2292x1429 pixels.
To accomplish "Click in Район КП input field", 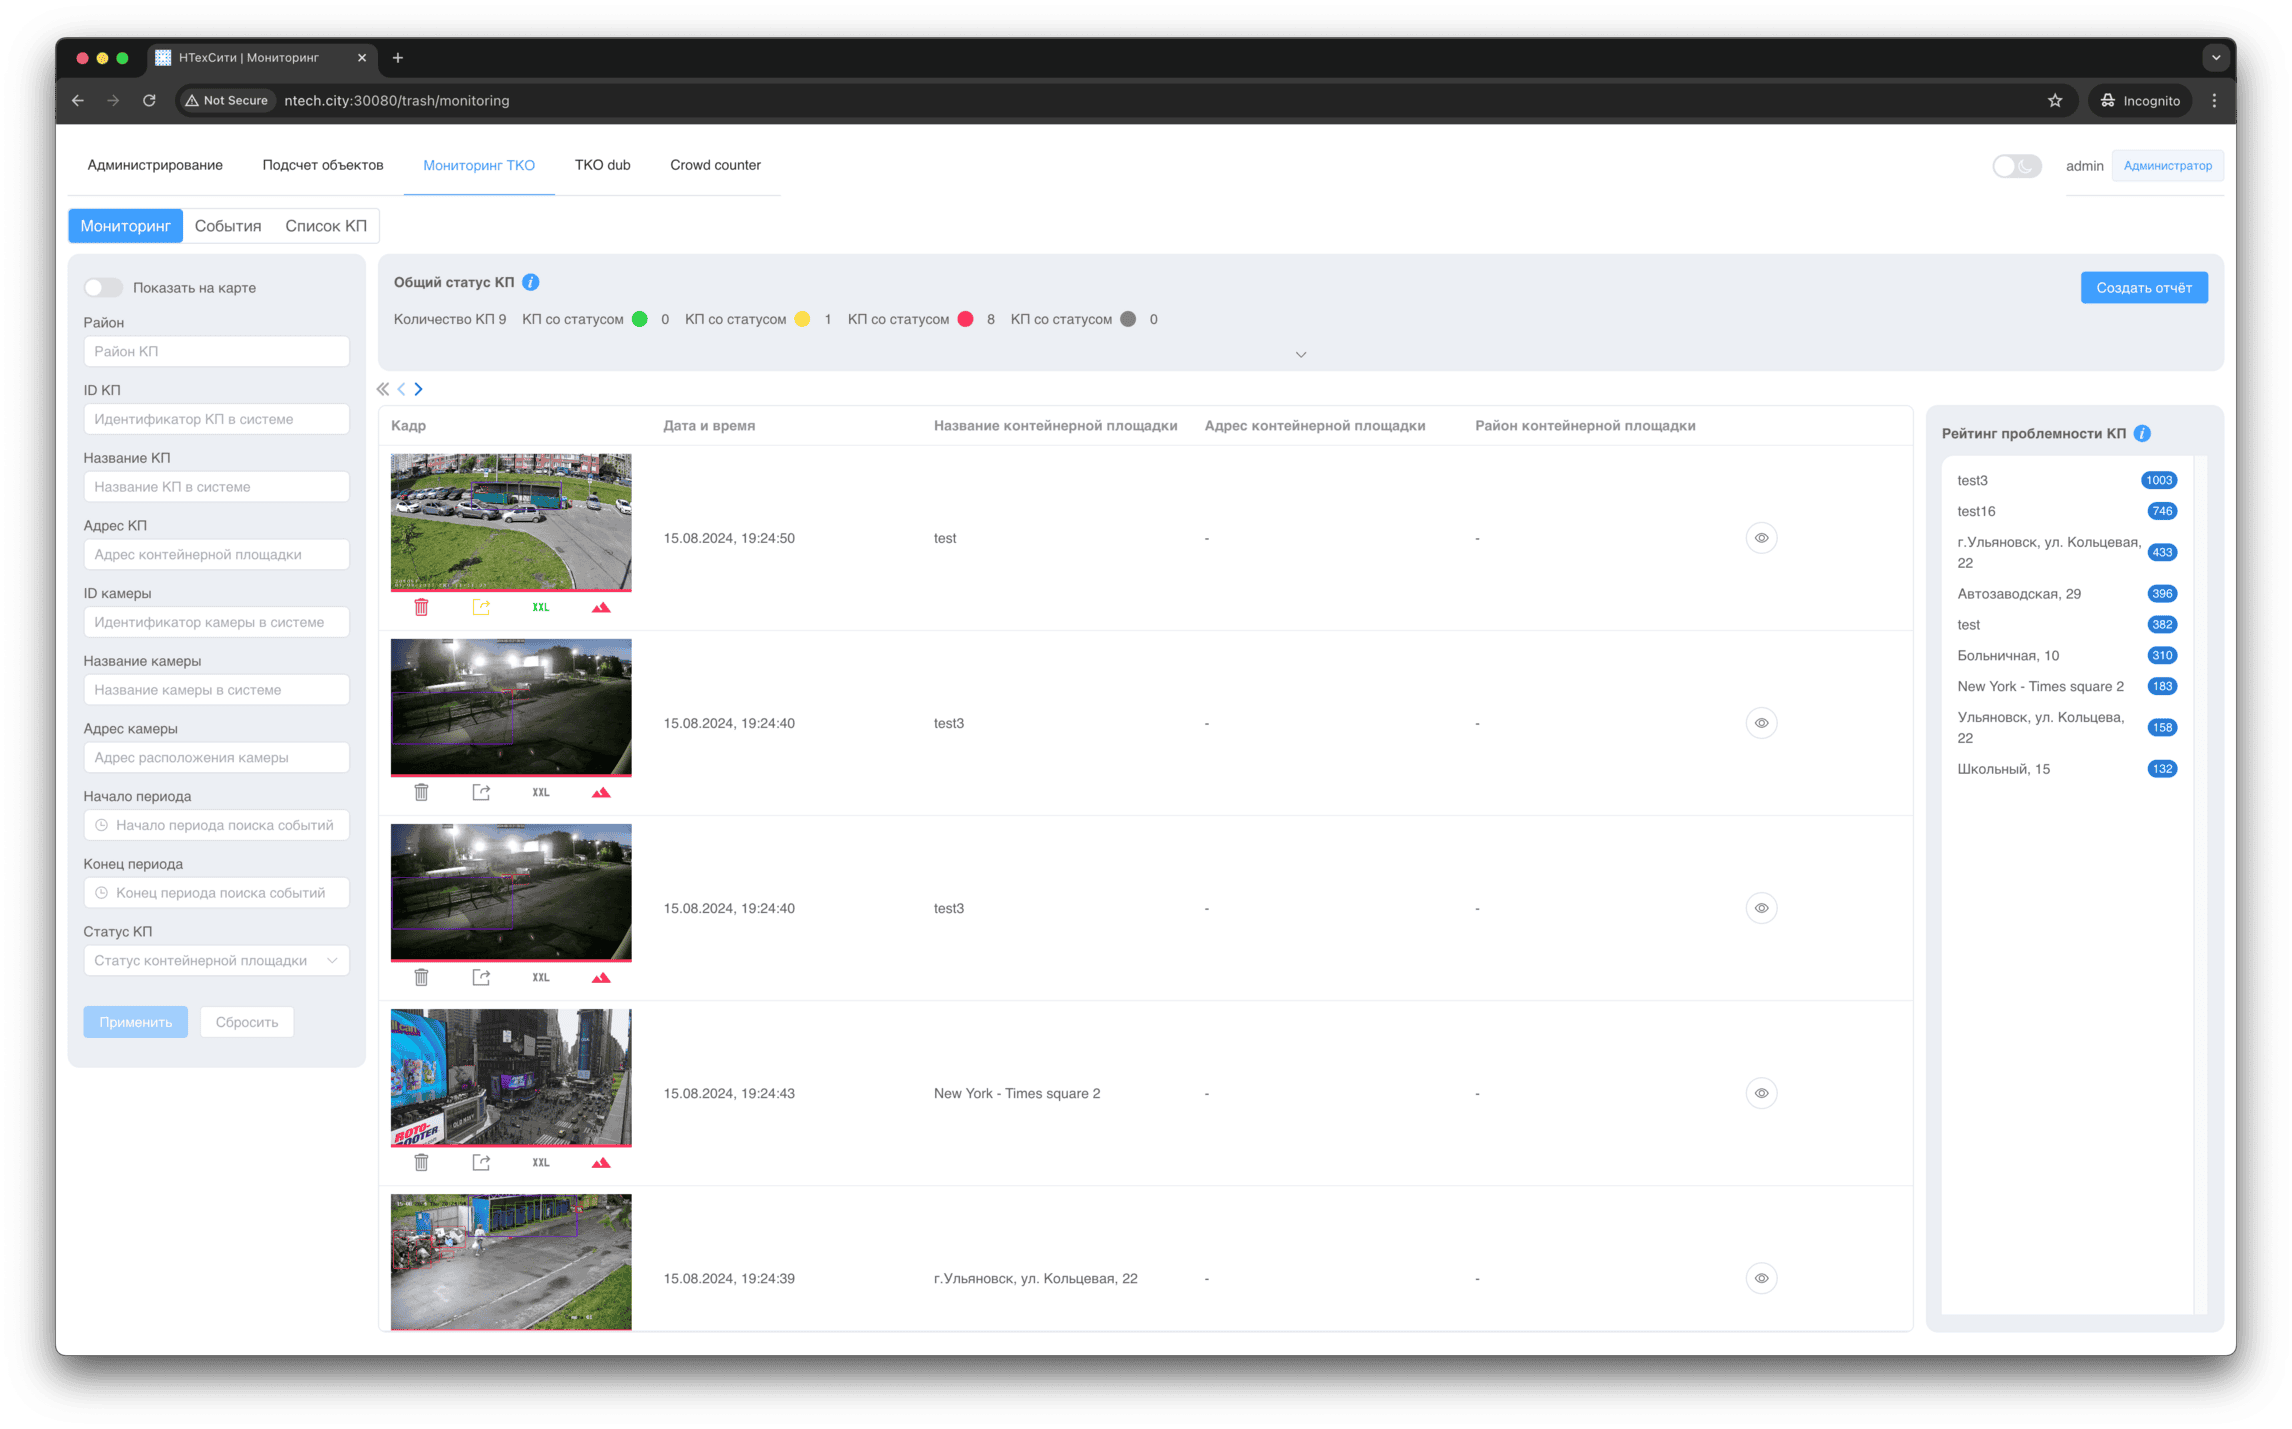I will 216,351.
